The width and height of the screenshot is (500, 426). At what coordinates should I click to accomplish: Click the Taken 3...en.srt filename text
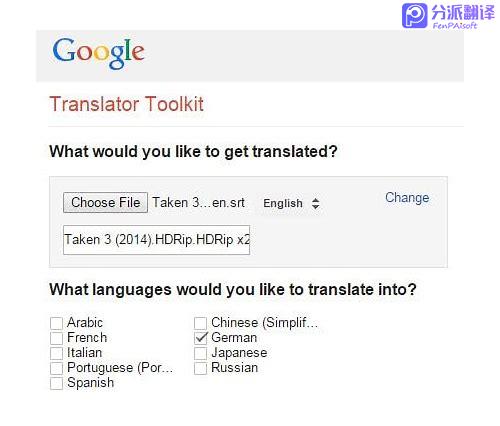[x=199, y=203]
